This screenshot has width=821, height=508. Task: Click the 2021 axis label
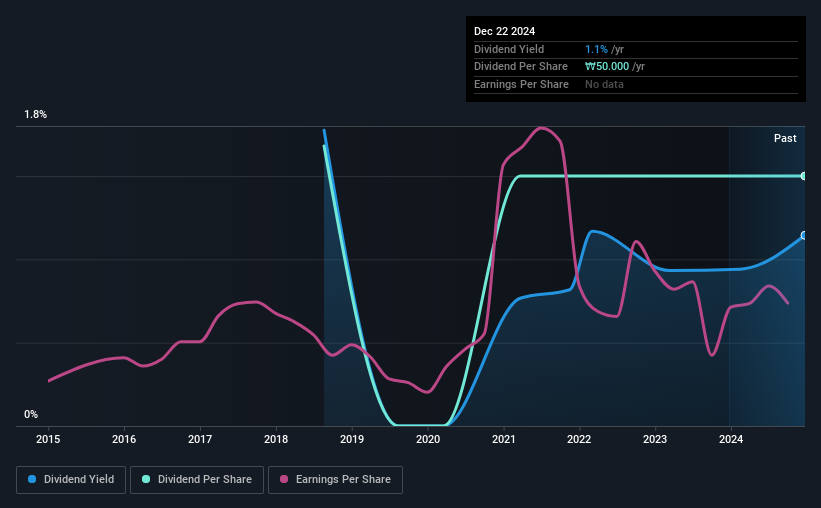click(504, 439)
